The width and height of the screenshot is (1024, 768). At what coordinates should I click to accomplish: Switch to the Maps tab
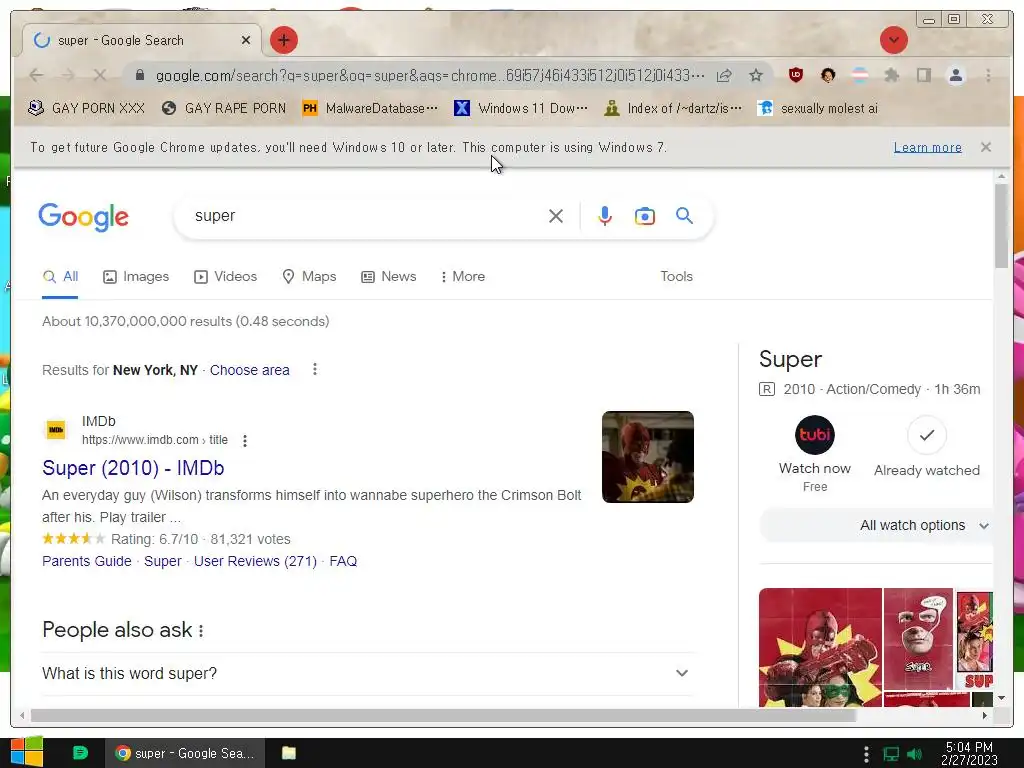tap(309, 277)
